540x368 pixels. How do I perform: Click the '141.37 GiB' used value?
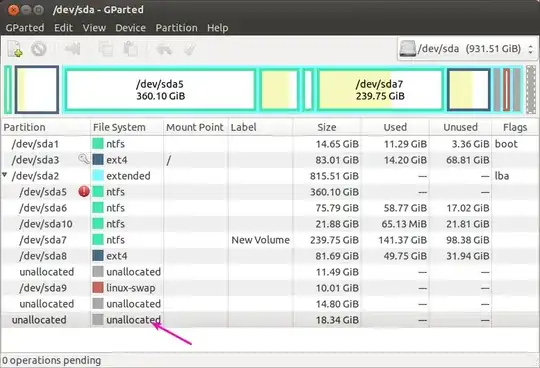click(403, 240)
